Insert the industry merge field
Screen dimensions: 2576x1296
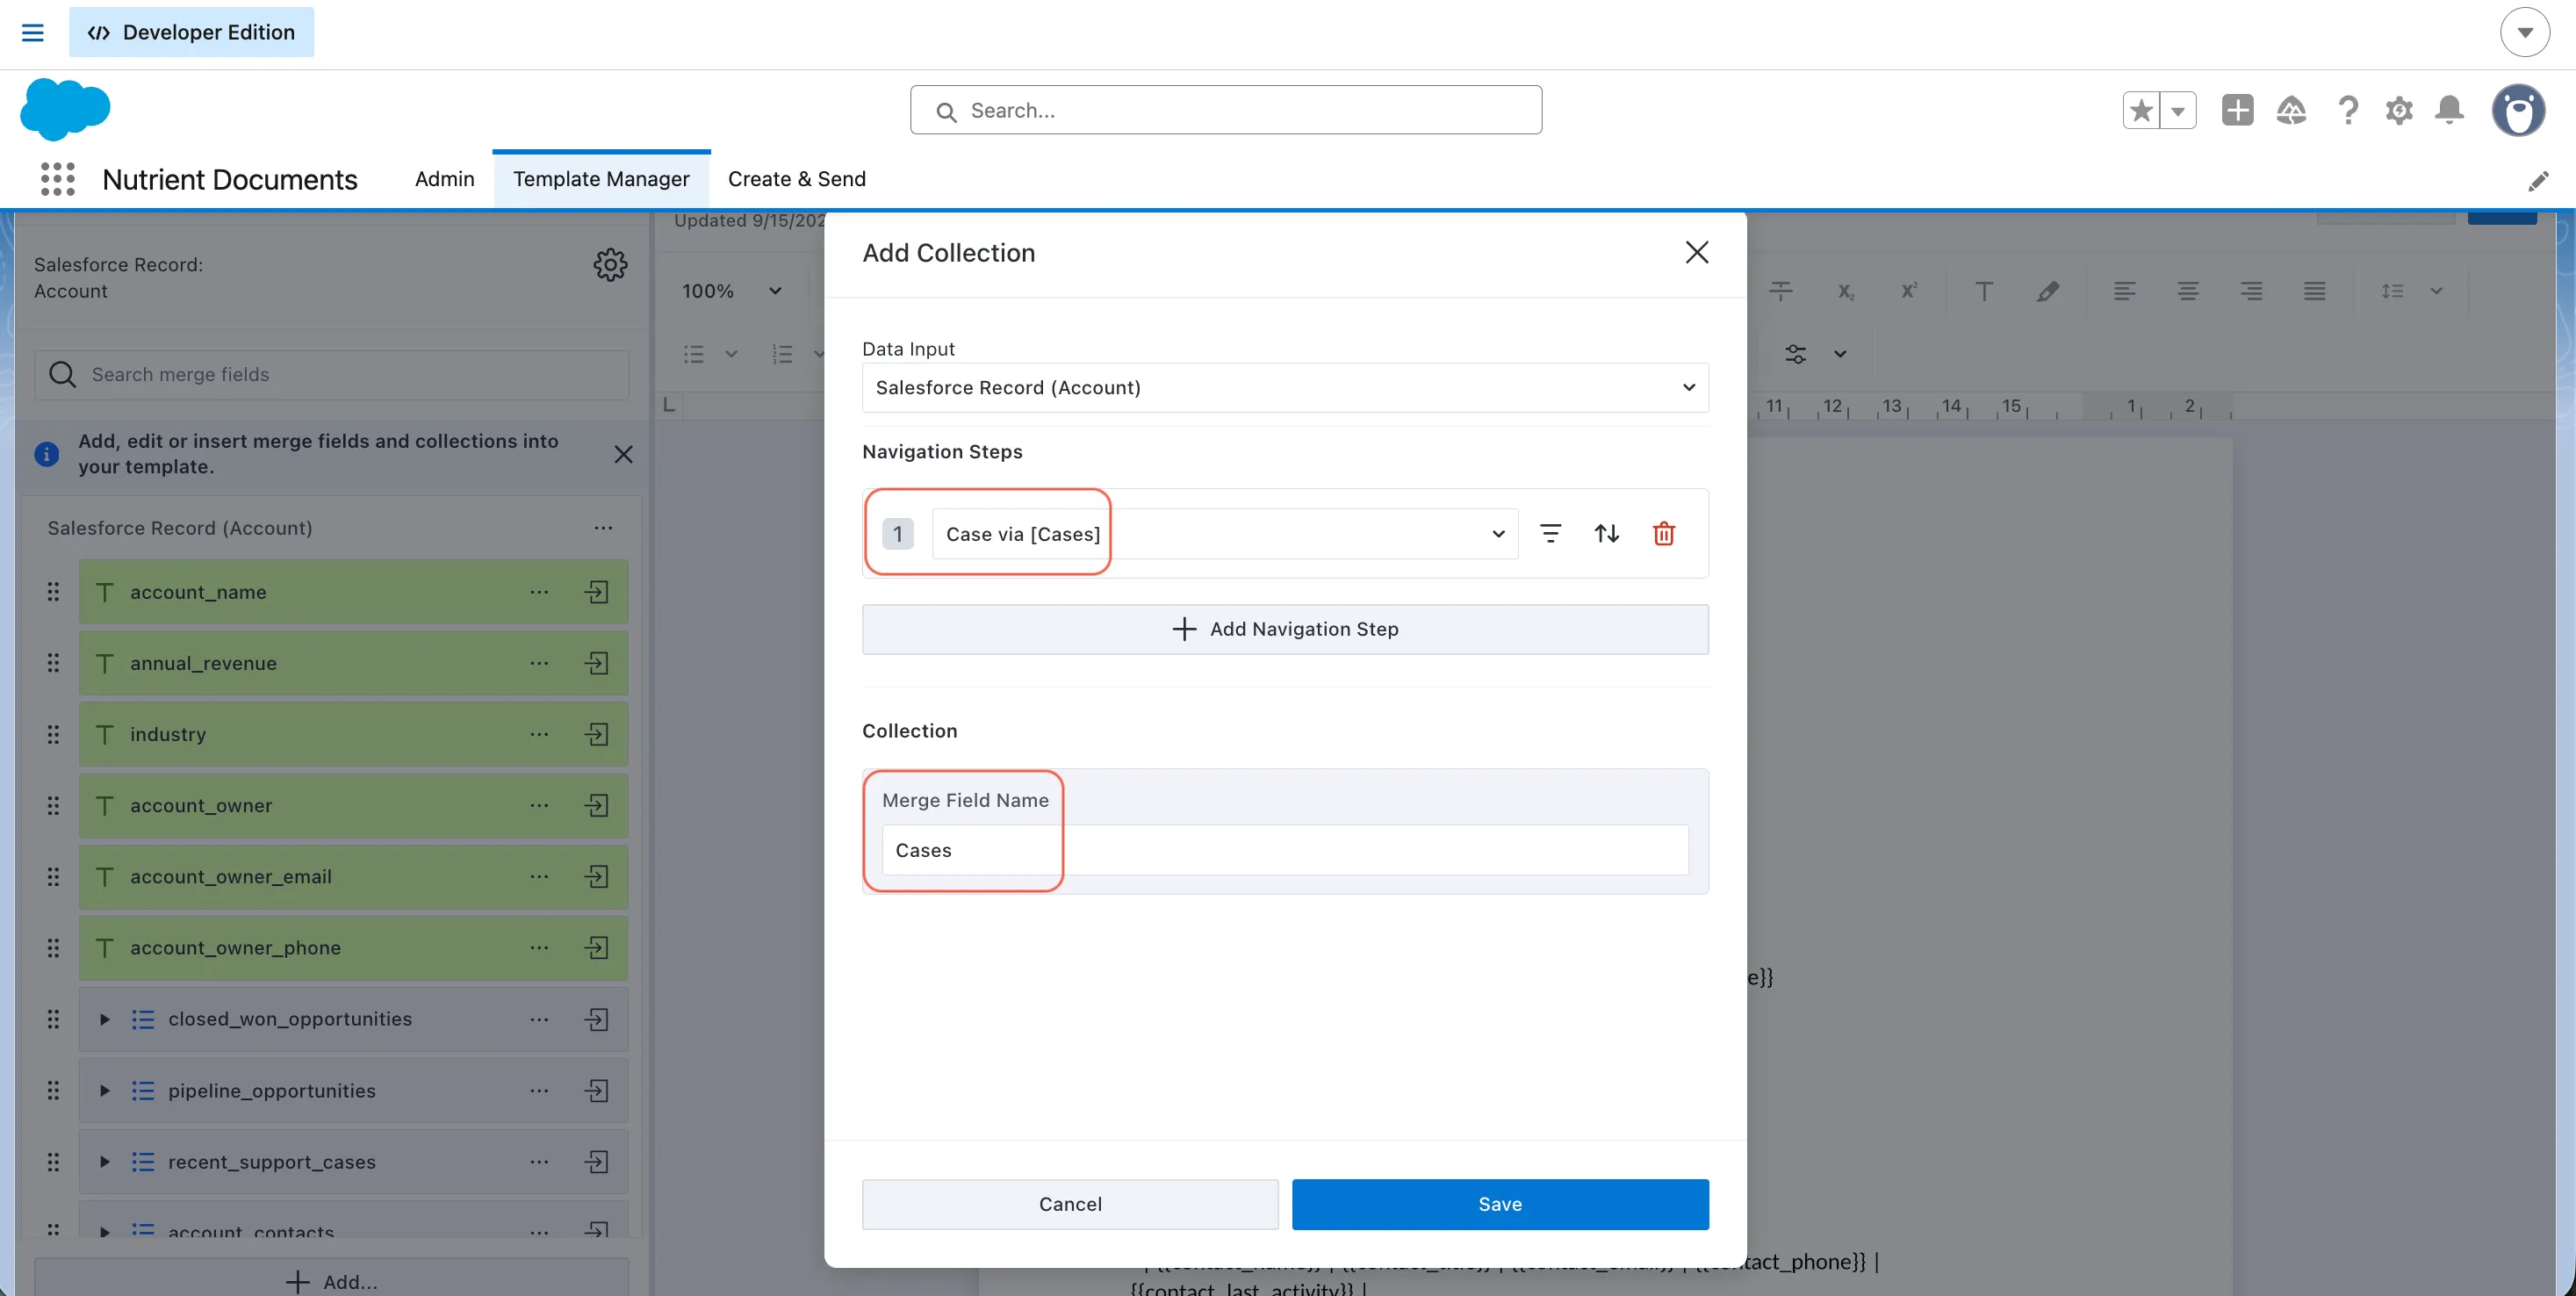(597, 734)
